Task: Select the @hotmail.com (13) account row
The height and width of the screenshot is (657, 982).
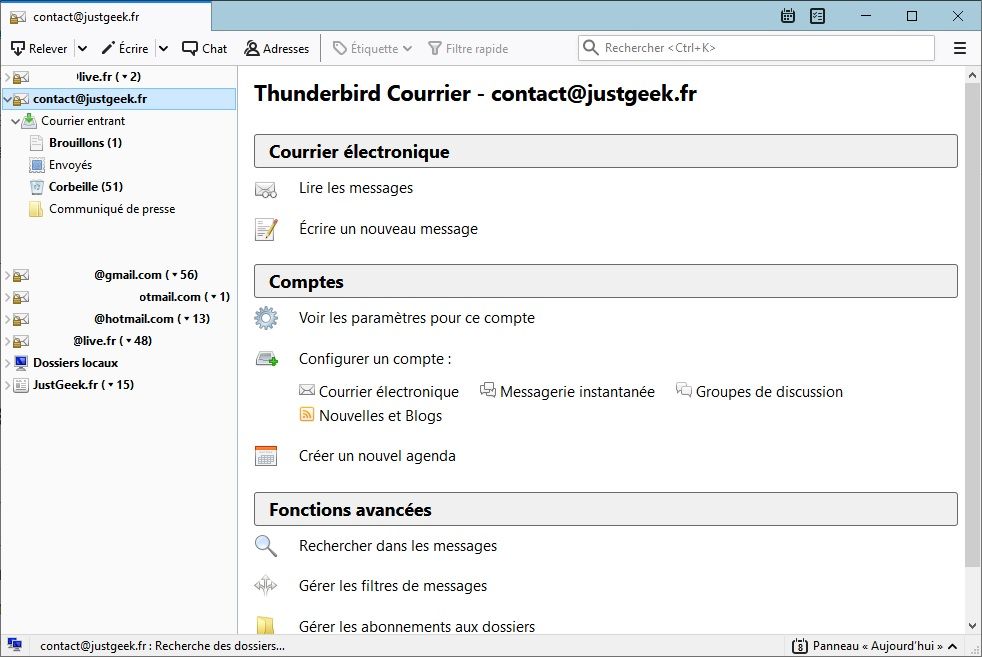Action: (x=119, y=319)
